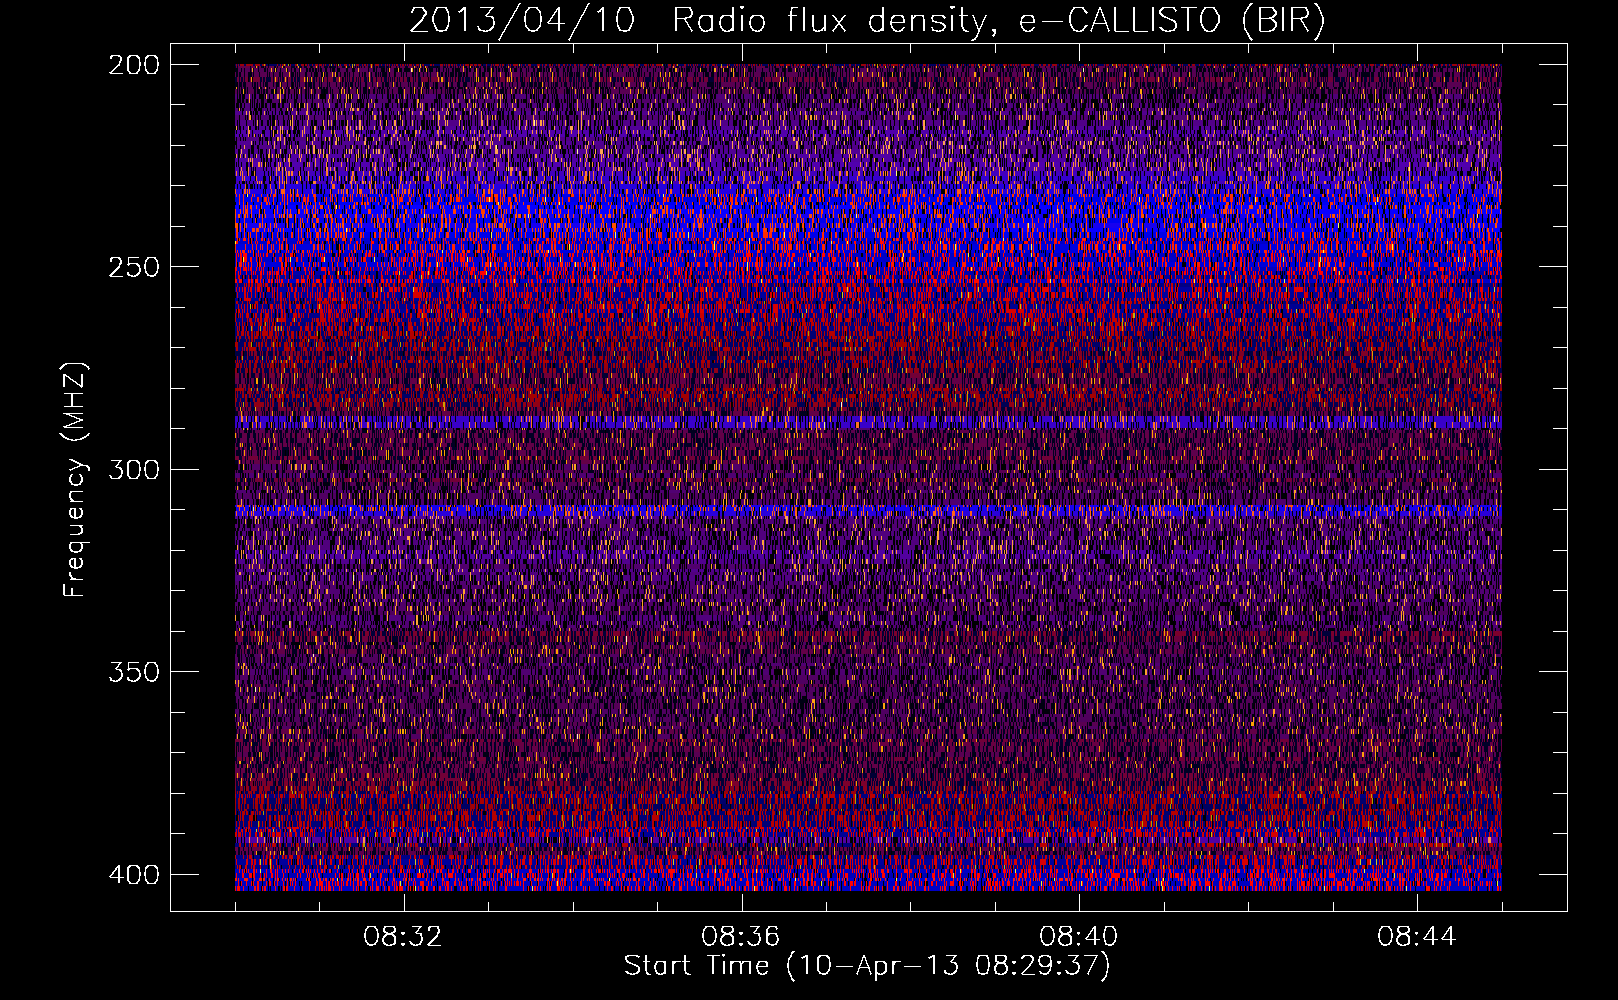Click the 400 frequency axis tick label
This screenshot has height=1000, width=1618.
[x=133, y=874]
